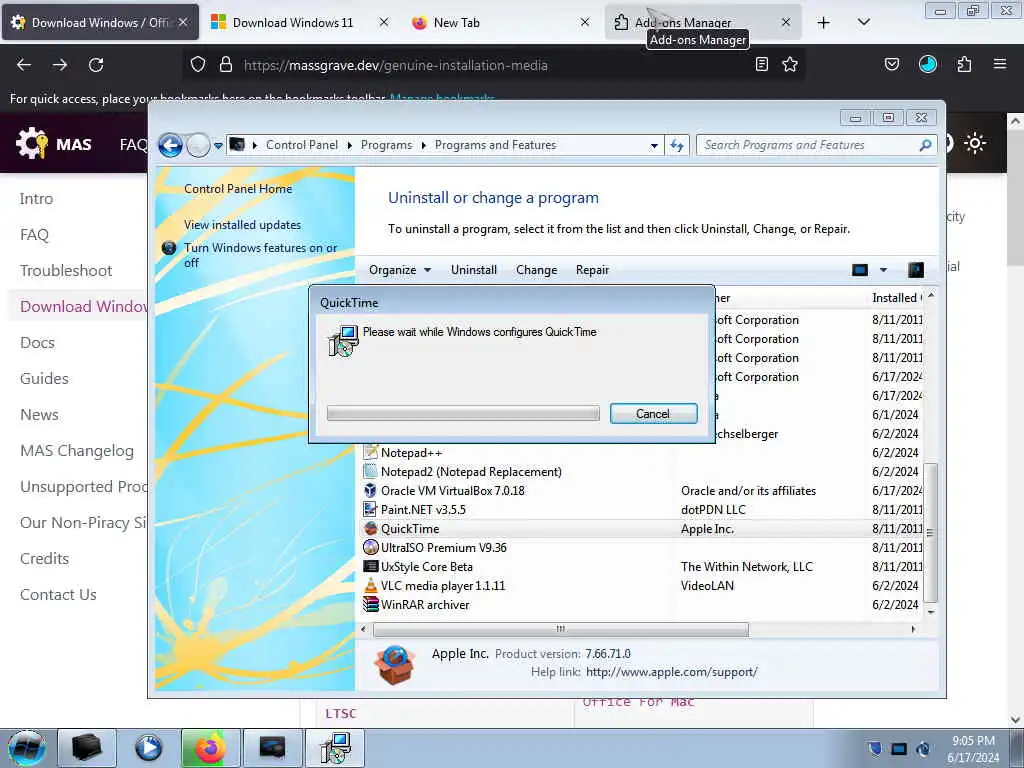Click the Firefox forward arrow button
Screen dimensions: 1024x768
pyautogui.click(x=60, y=65)
